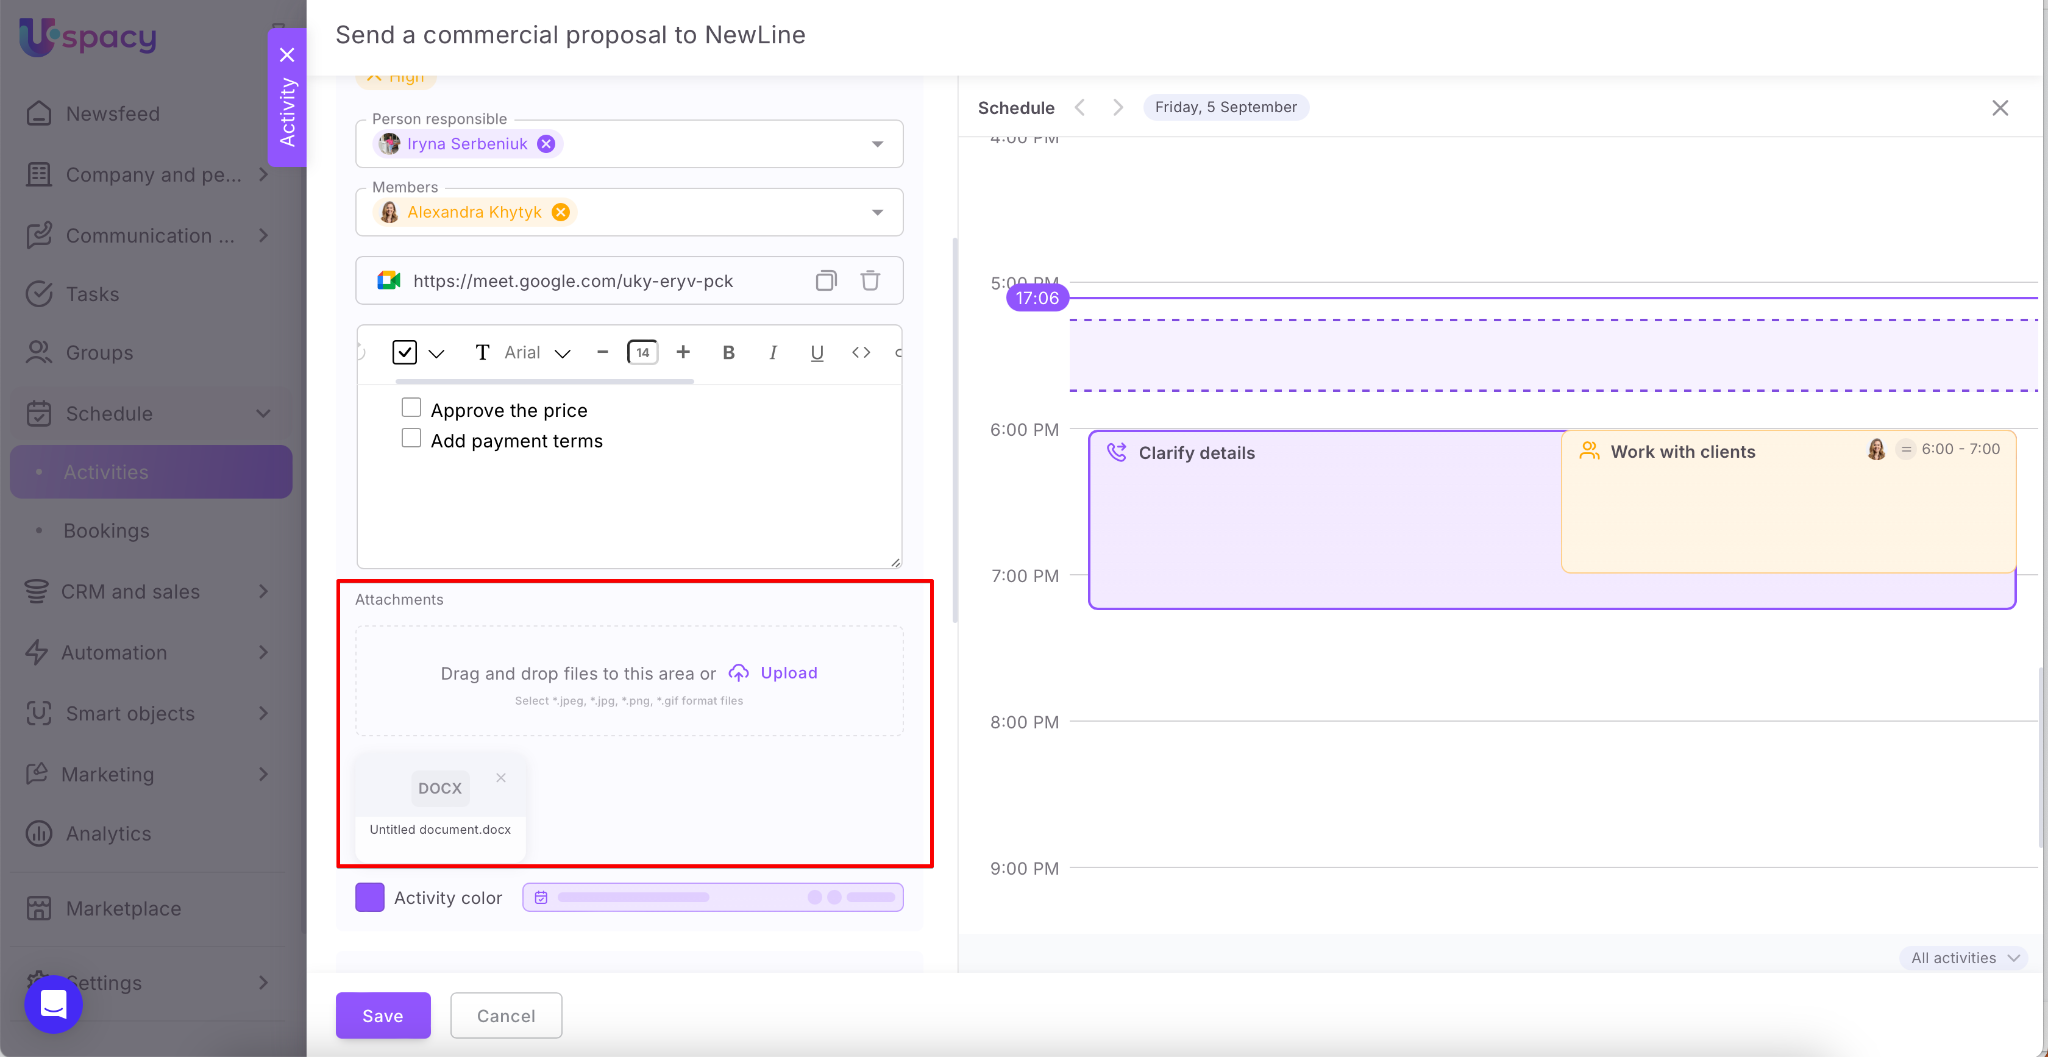Copy the Google Meet link

(825, 281)
